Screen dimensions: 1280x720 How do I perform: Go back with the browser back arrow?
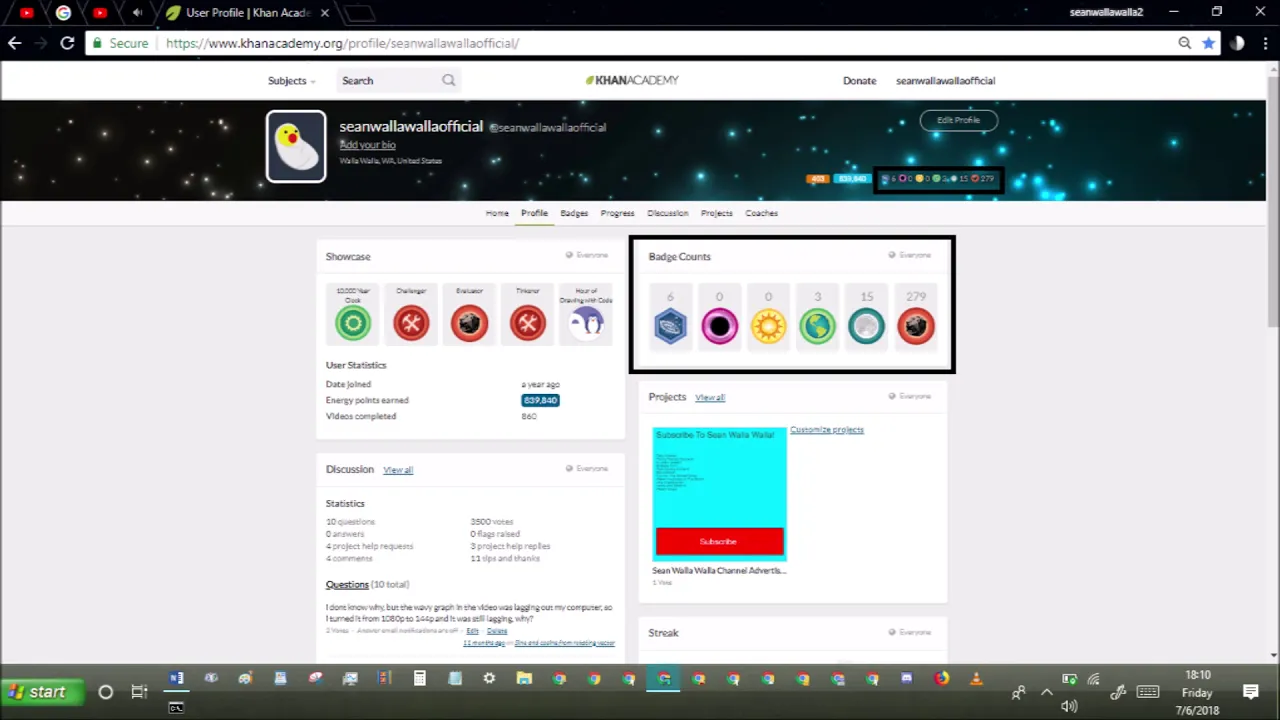[14, 43]
